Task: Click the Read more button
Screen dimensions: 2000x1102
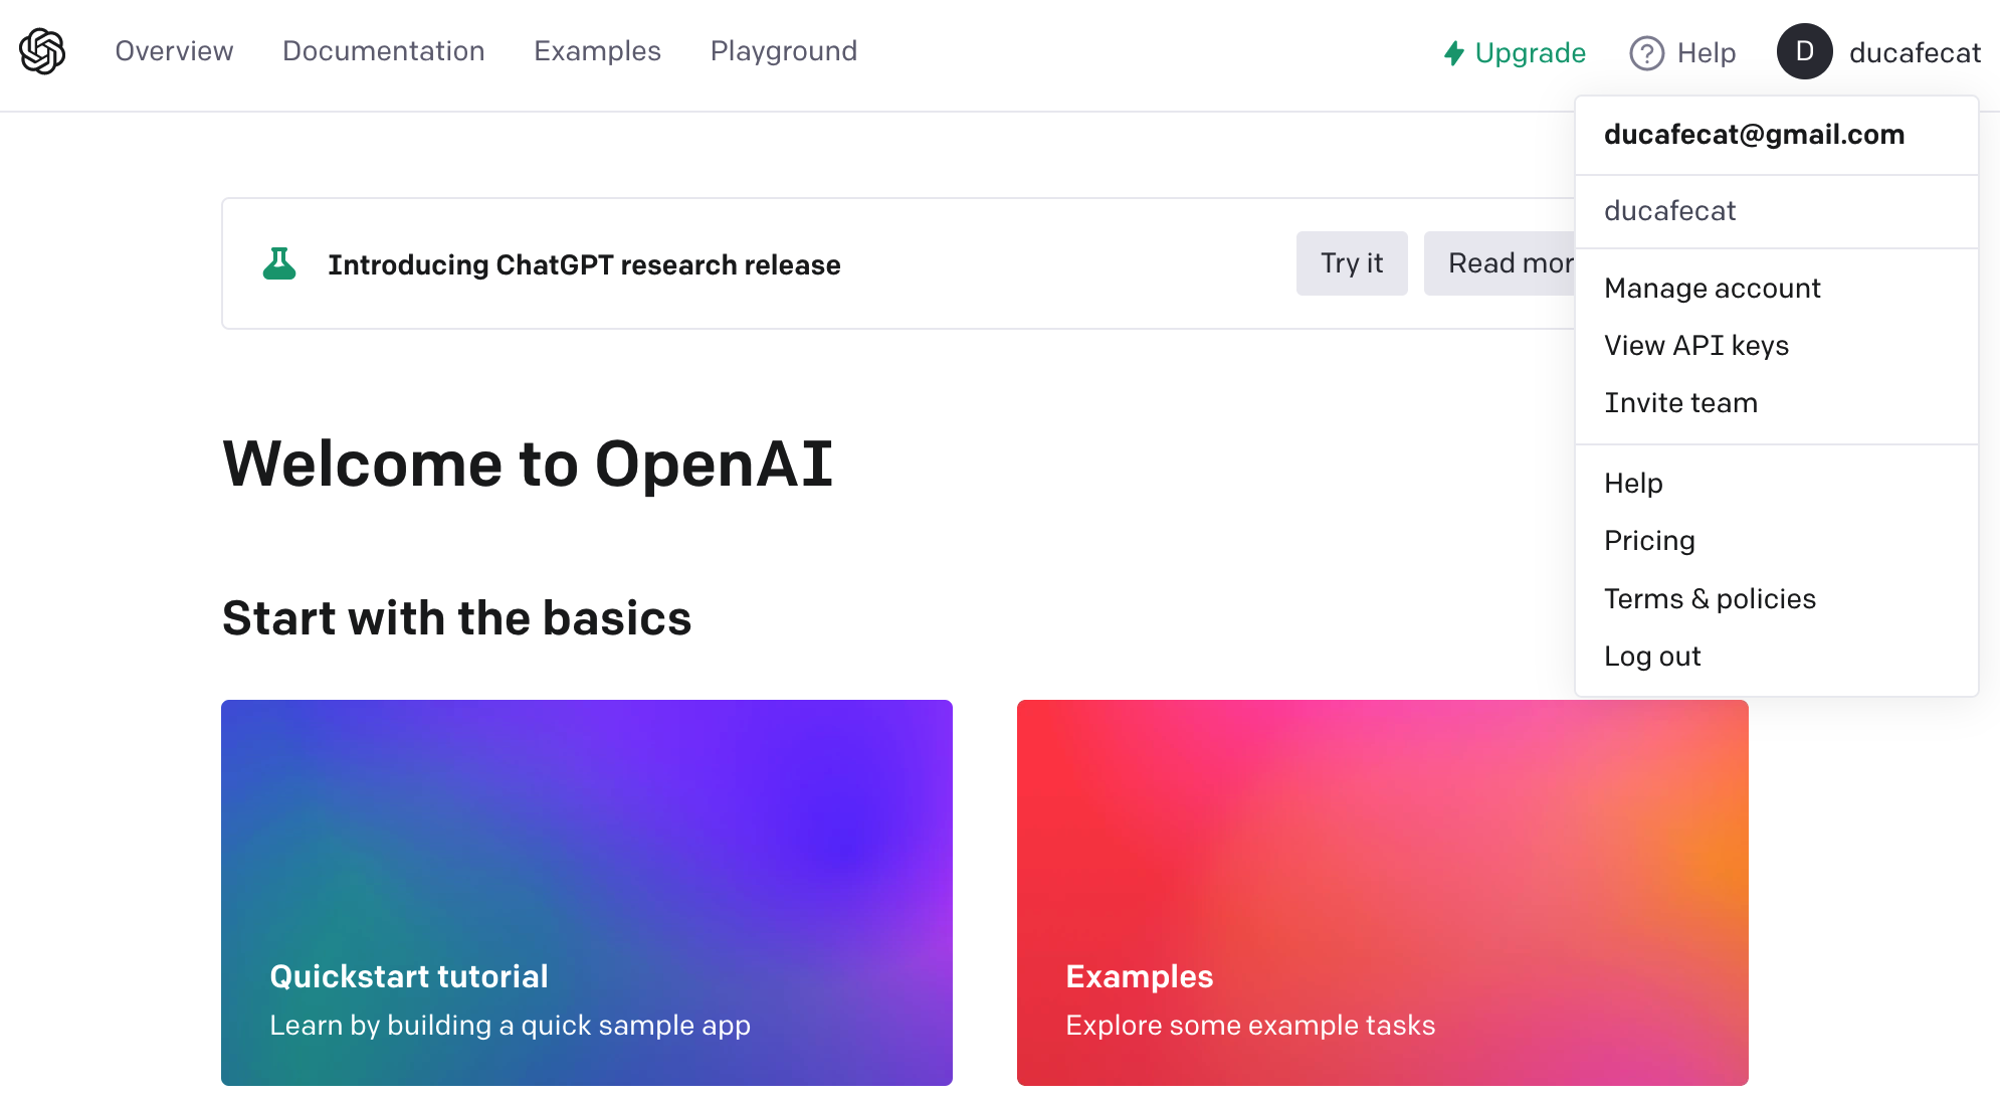Action: pos(1500,263)
